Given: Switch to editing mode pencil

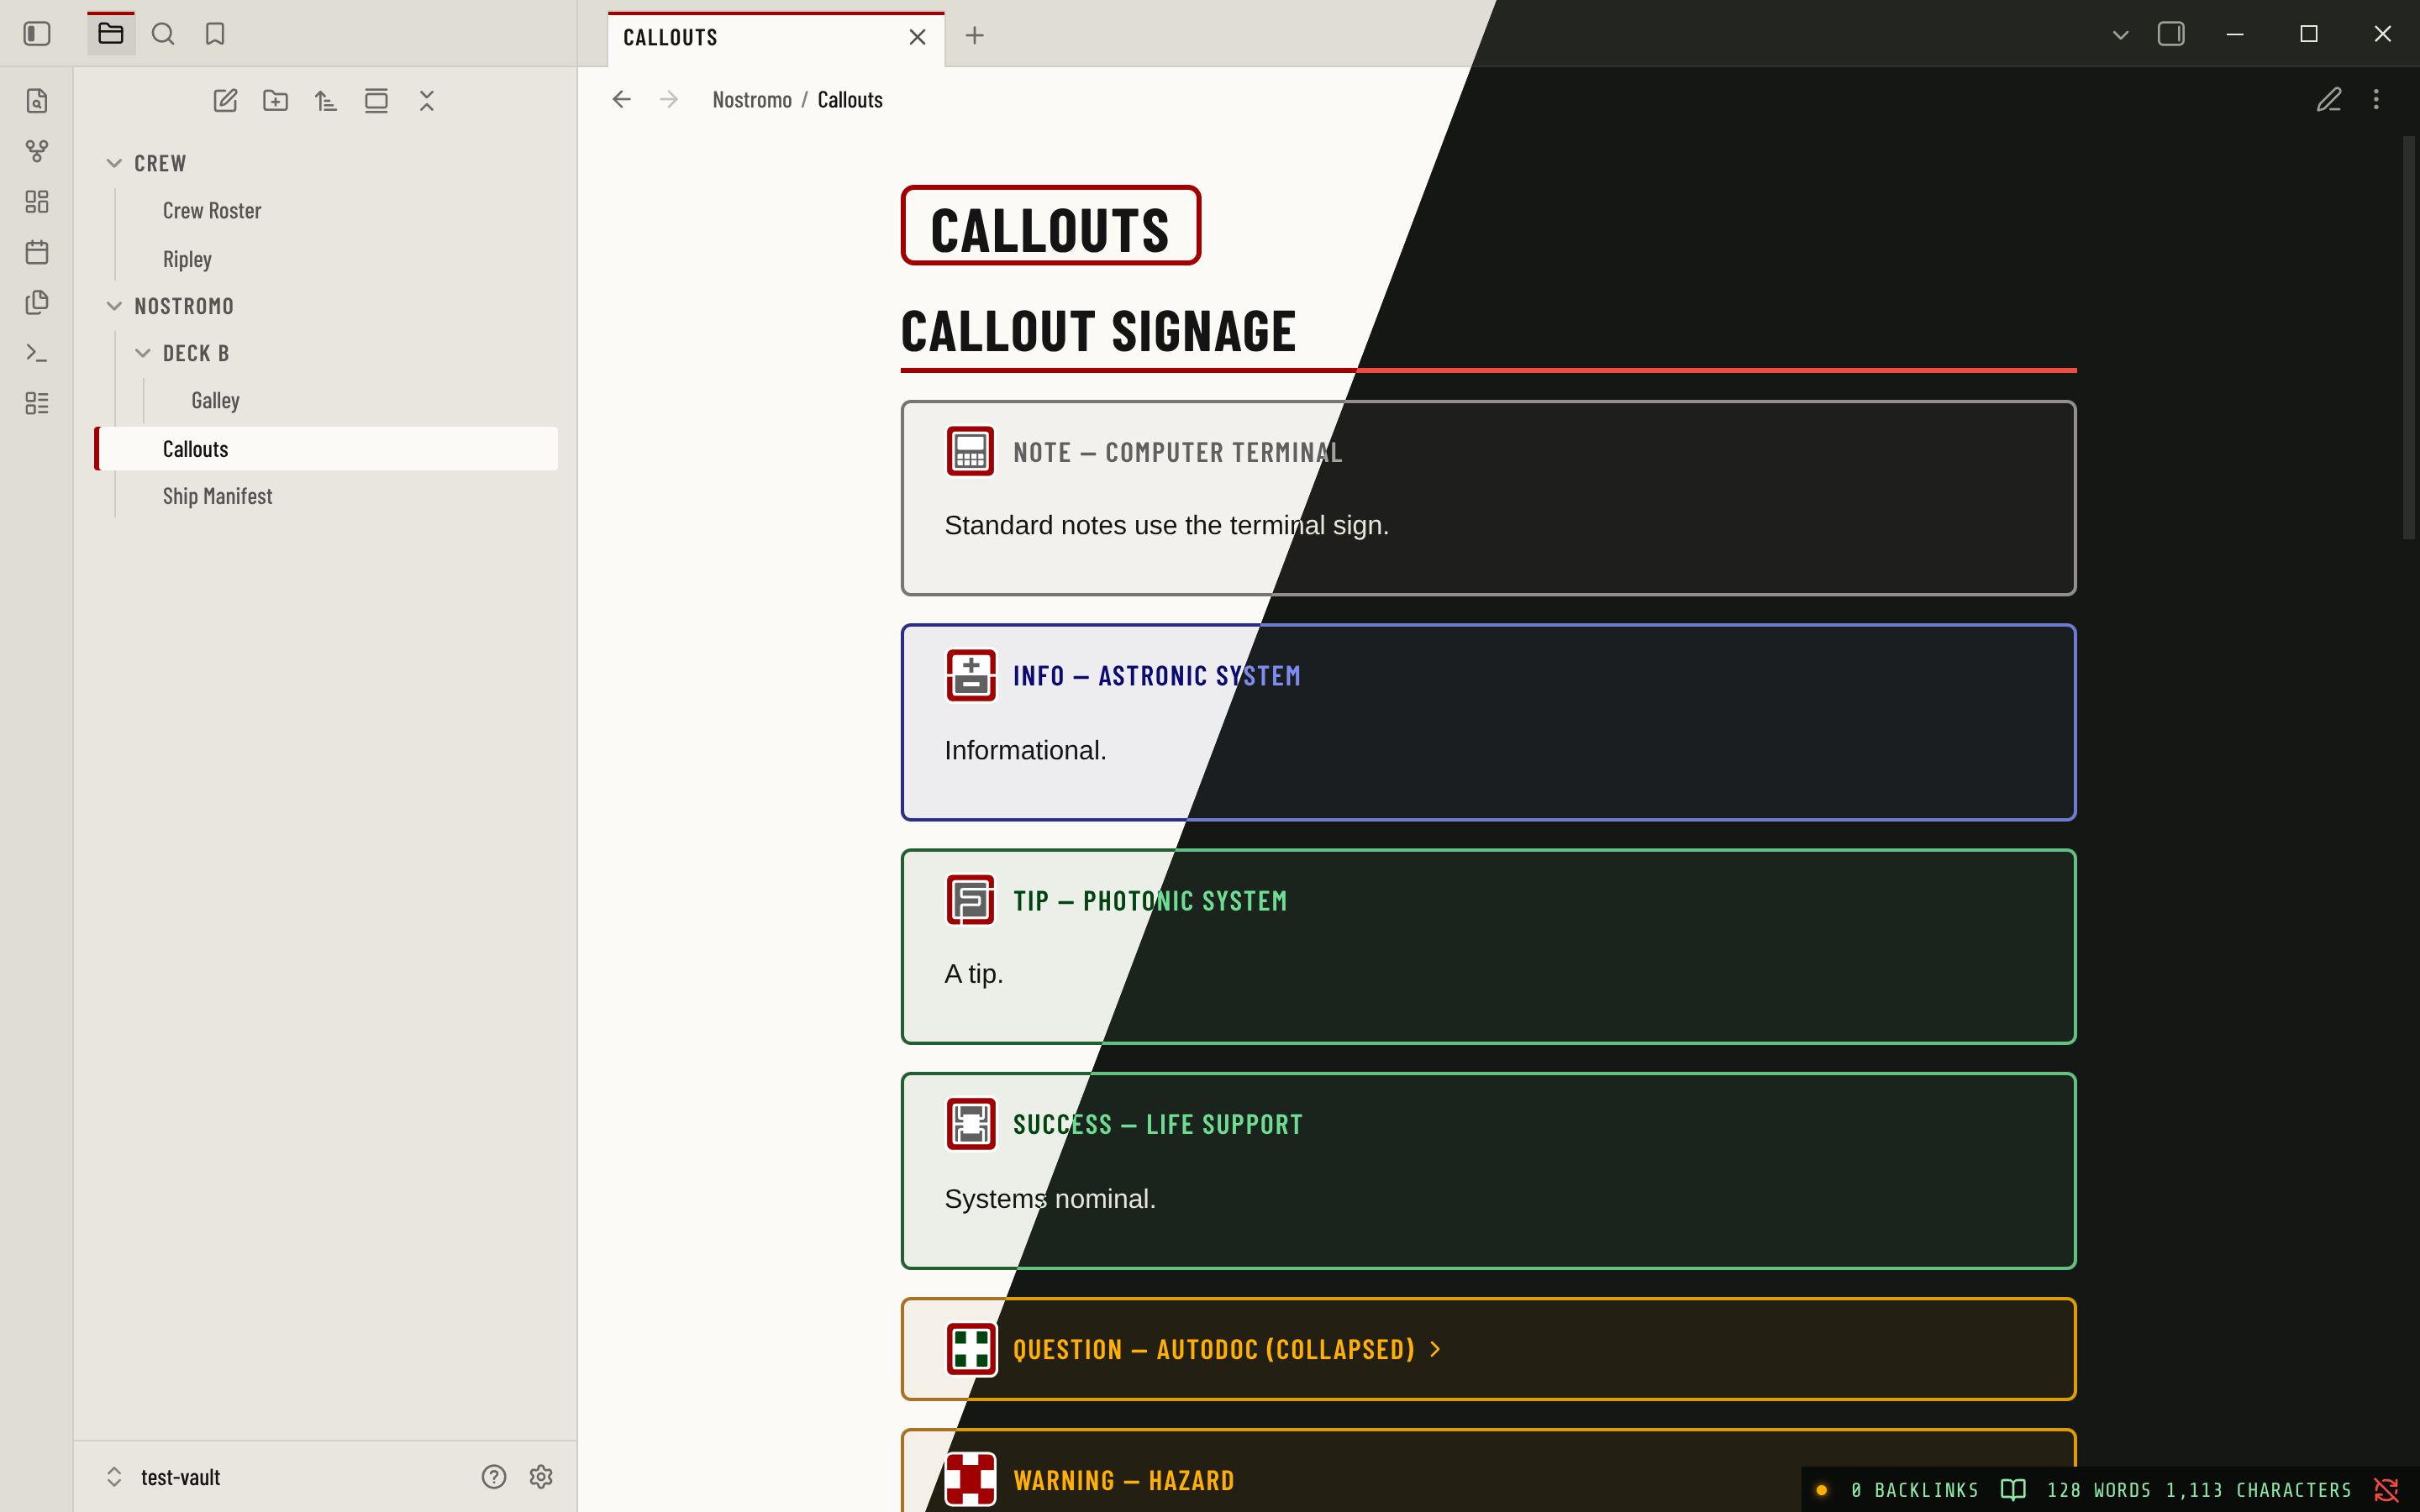Looking at the screenshot, I should point(2329,99).
